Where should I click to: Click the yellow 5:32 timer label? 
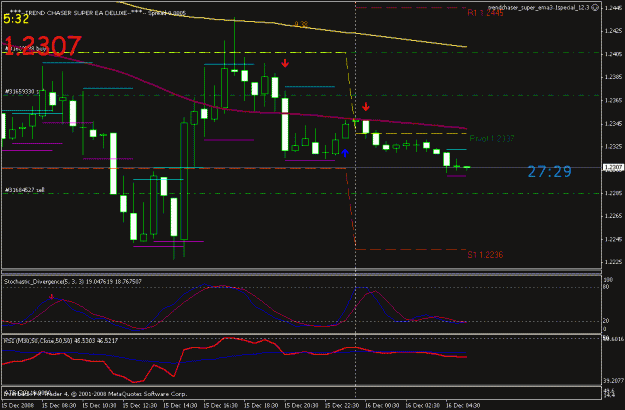click(x=16, y=19)
